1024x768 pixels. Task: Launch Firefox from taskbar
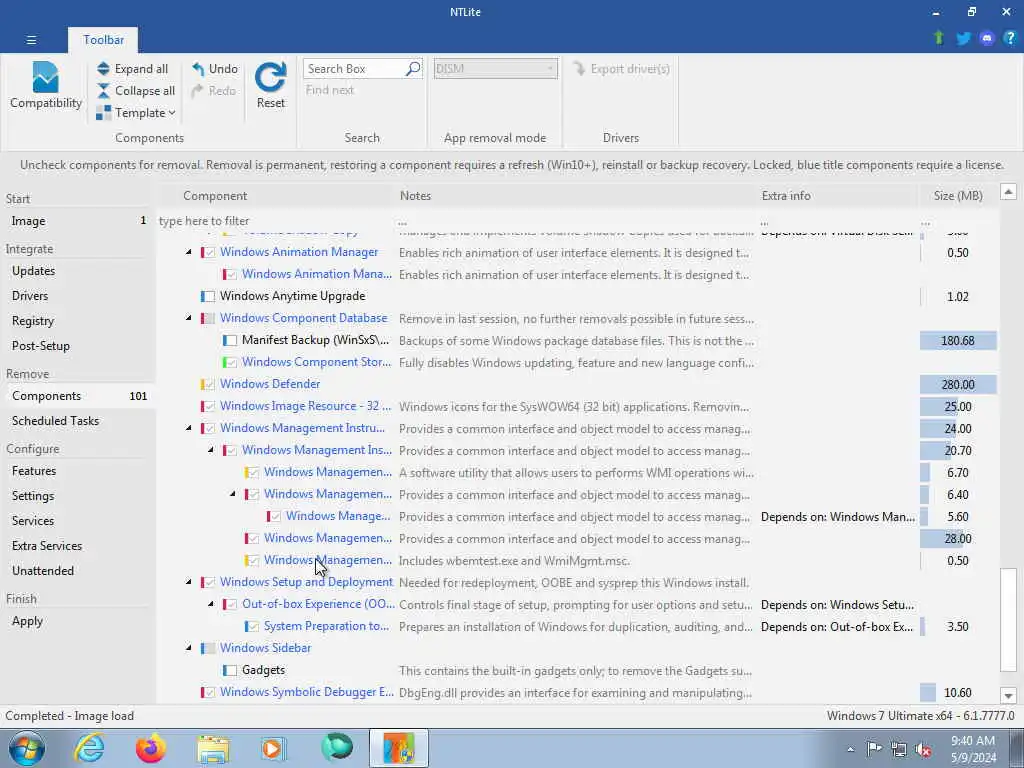151,748
